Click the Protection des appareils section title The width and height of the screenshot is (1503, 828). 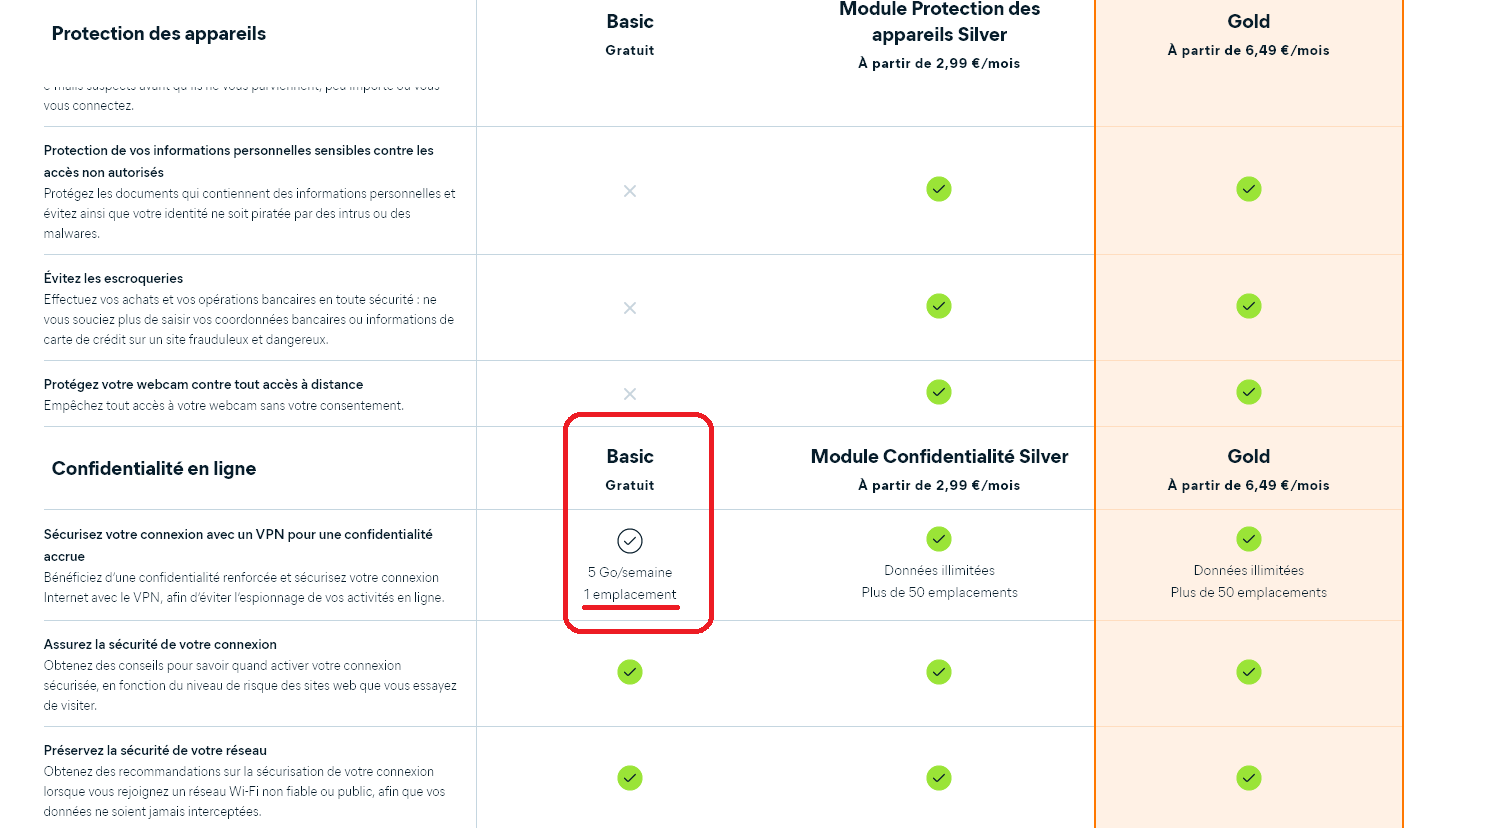(159, 34)
